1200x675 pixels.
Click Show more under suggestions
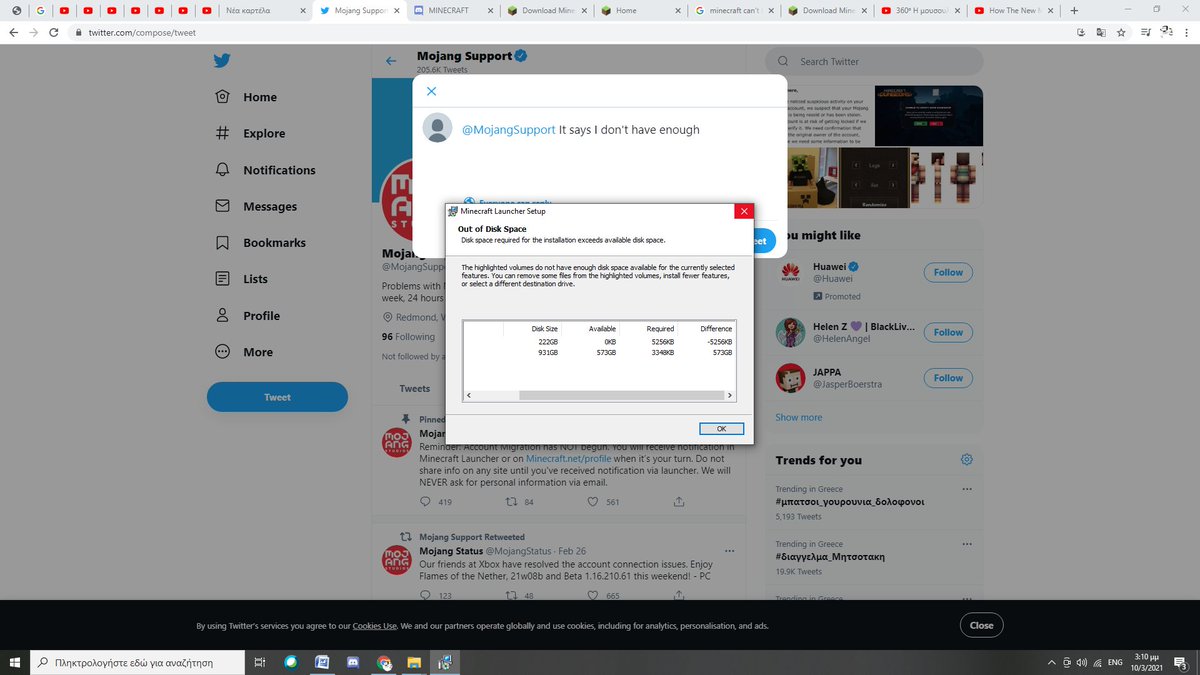798,417
